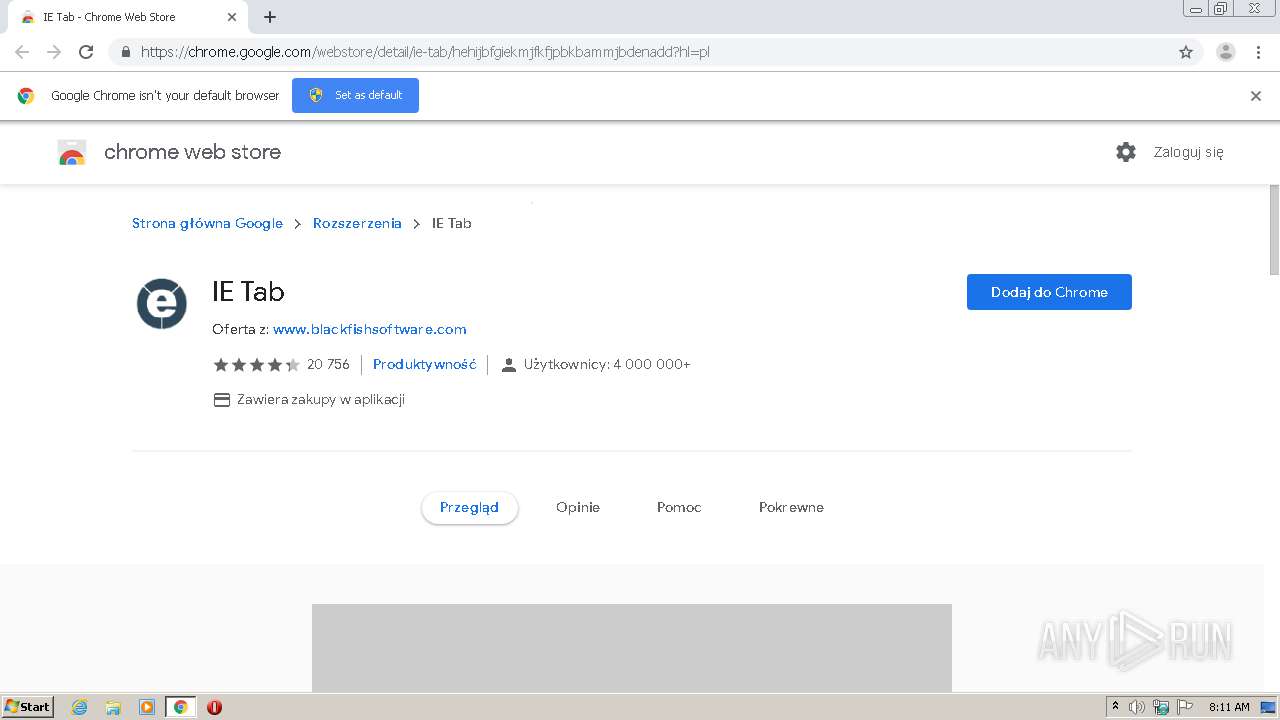Click the 'IE Tab' breadcrumb text
This screenshot has width=1280, height=720.
[x=451, y=223]
